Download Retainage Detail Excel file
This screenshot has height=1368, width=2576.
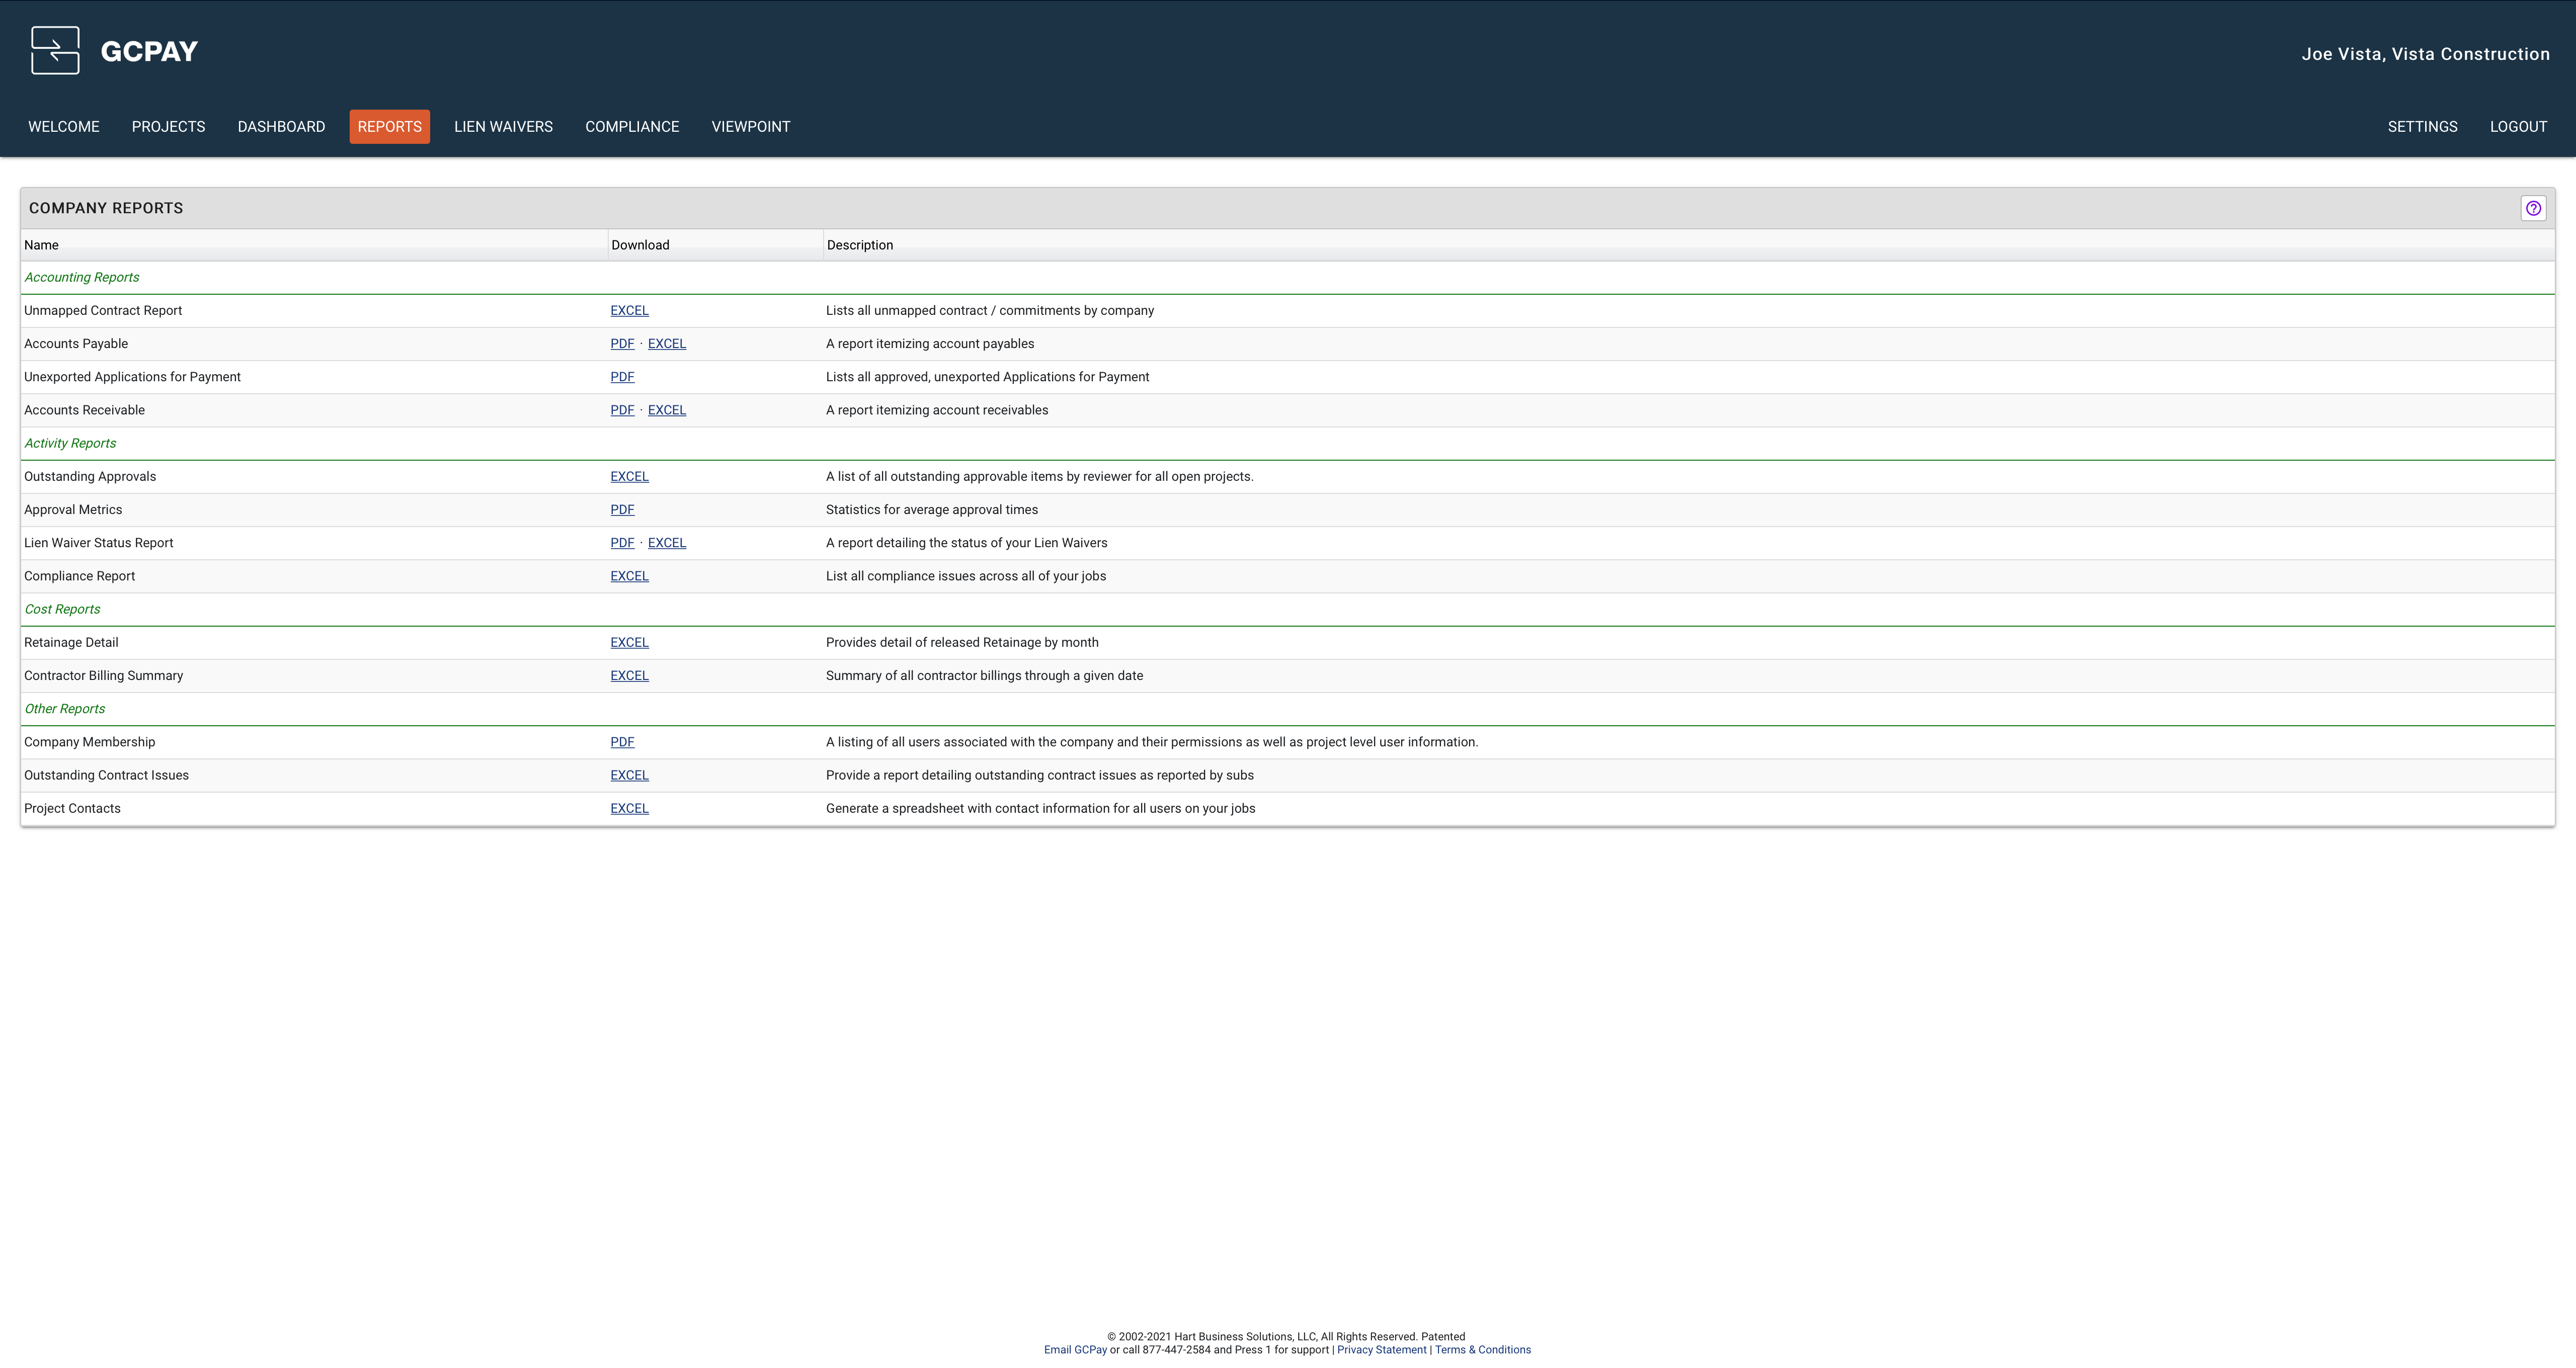coord(629,643)
